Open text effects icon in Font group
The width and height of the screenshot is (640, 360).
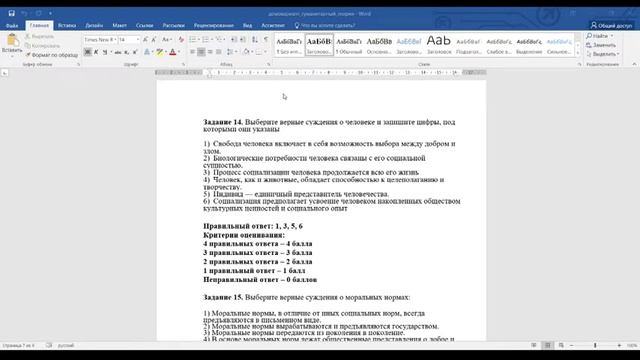[147, 52]
